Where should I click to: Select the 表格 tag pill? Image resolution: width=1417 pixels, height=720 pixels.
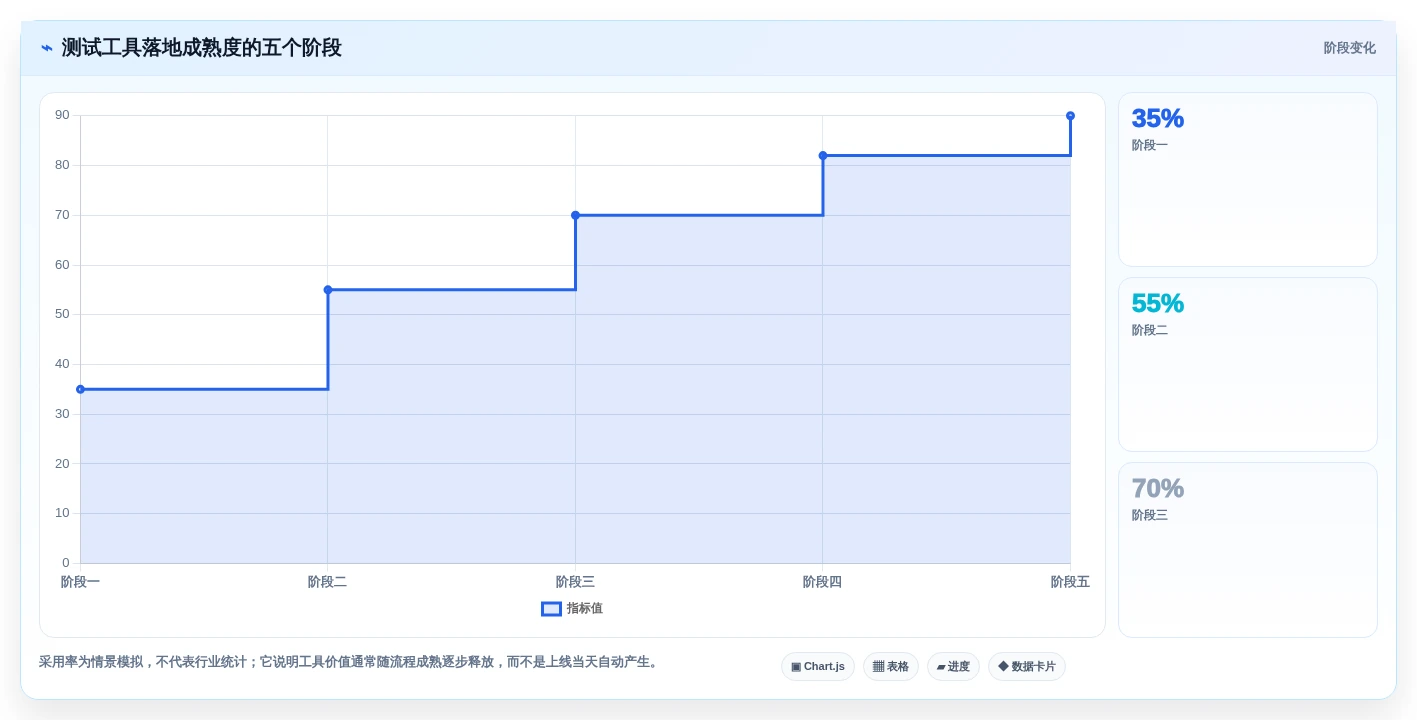click(891, 666)
